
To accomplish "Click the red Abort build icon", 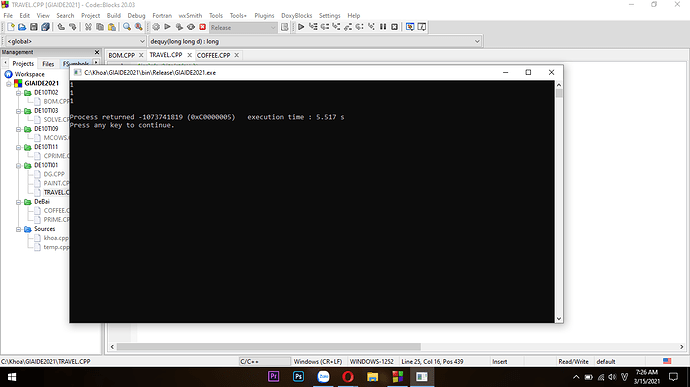I will coord(202,27).
